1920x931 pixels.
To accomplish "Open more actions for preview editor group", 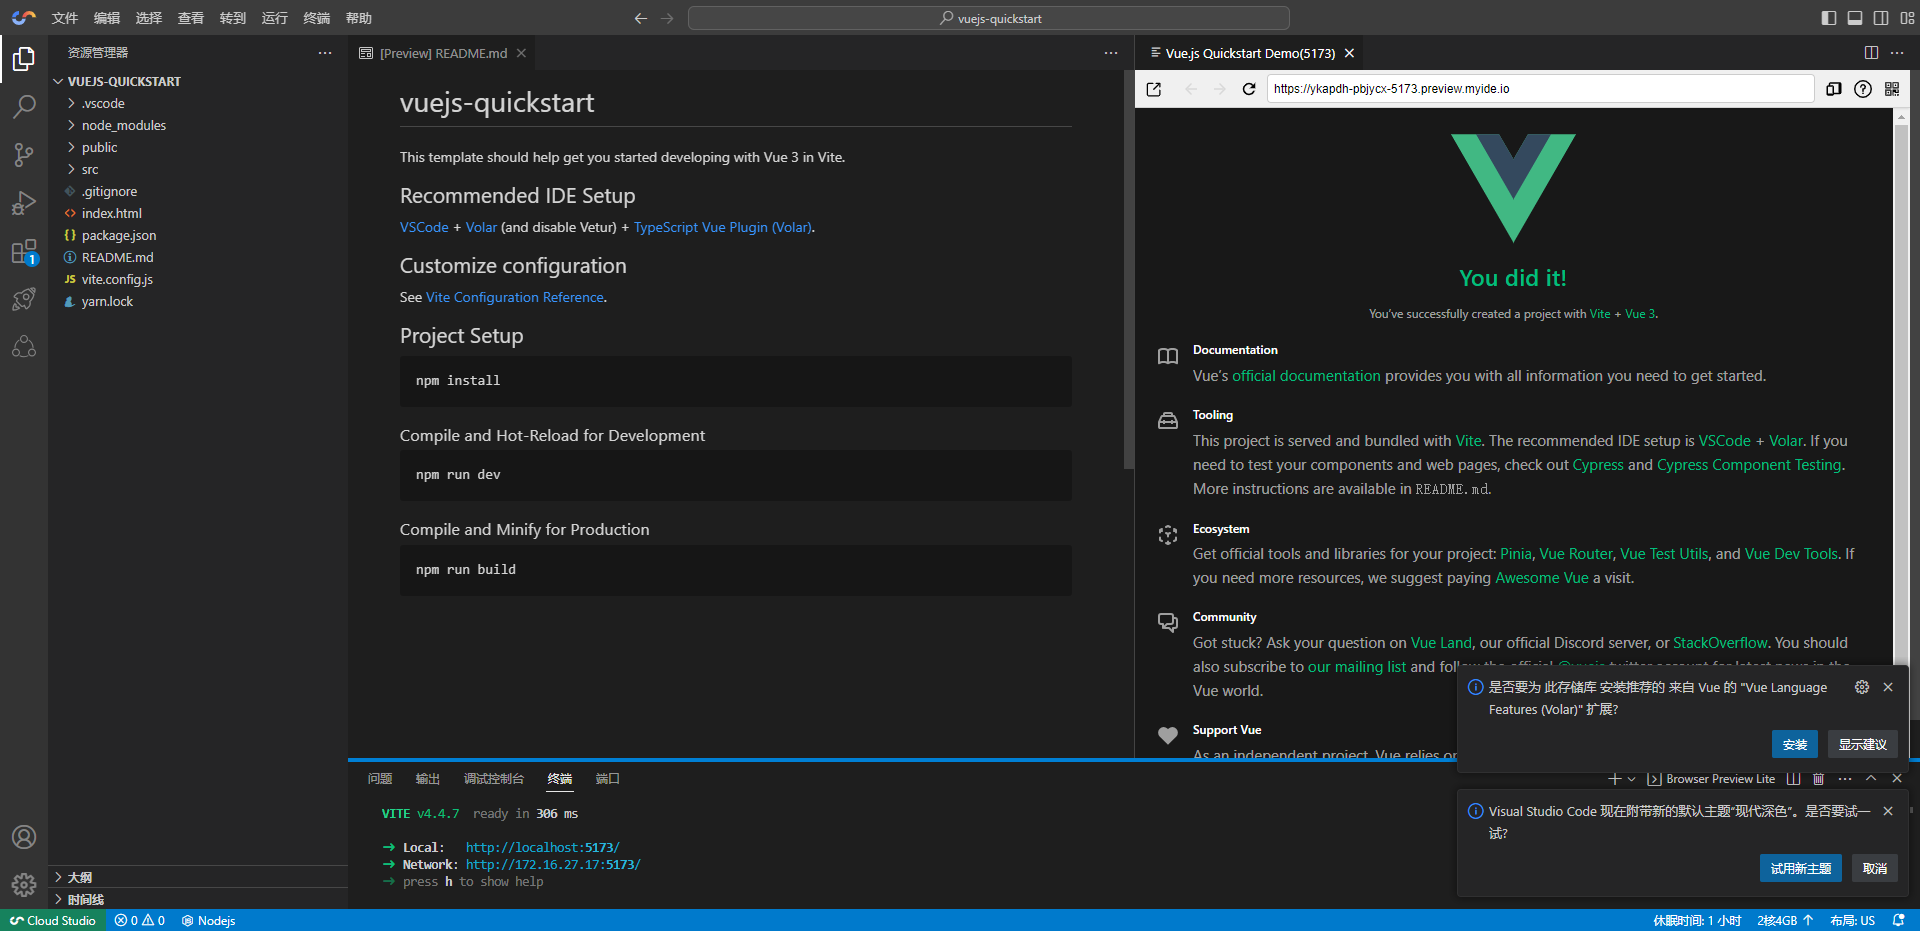I will (x=1897, y=53).
